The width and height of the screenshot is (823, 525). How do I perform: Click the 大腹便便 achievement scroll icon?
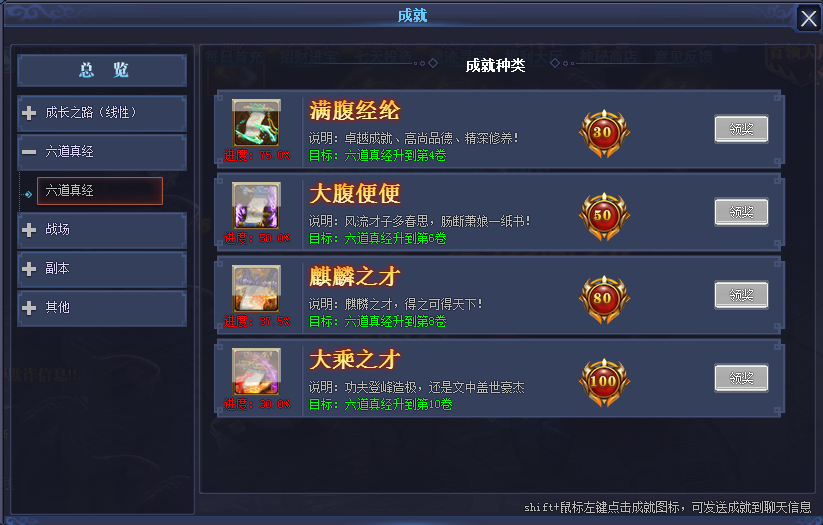pyautogui.click(x=256, y=206)
